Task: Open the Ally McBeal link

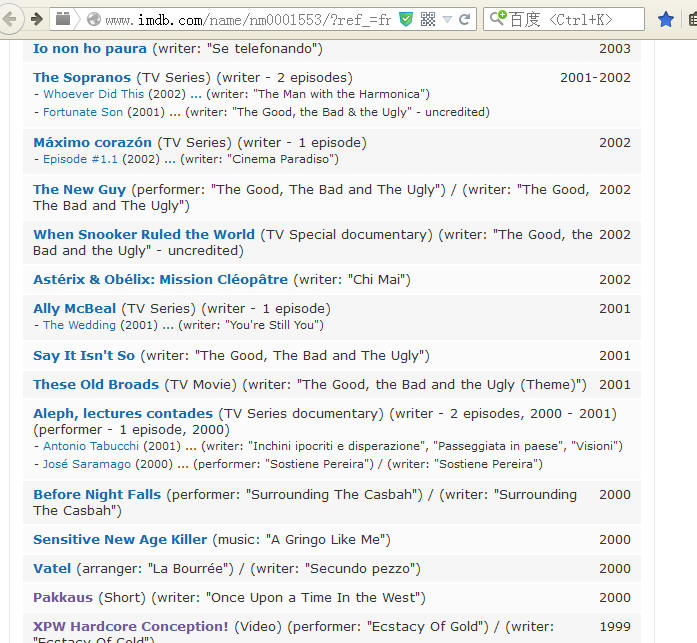Action: [74, 308]
